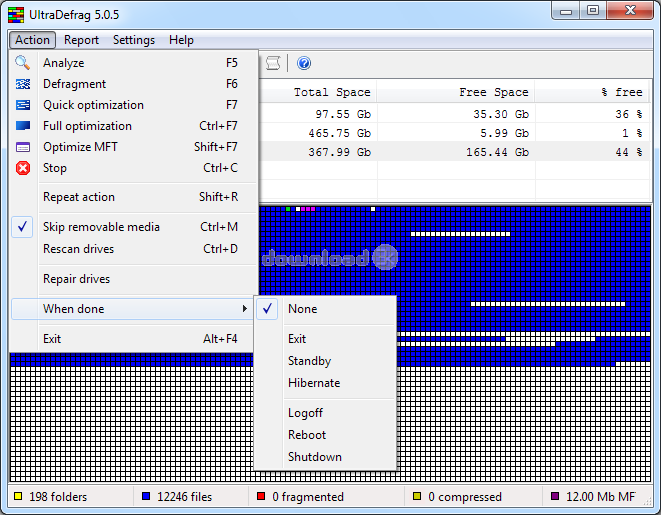The width and height of the screenshot is (661, 515).
Task: Choose Analyze from the Action menu
Action: (x=134, y=63)
